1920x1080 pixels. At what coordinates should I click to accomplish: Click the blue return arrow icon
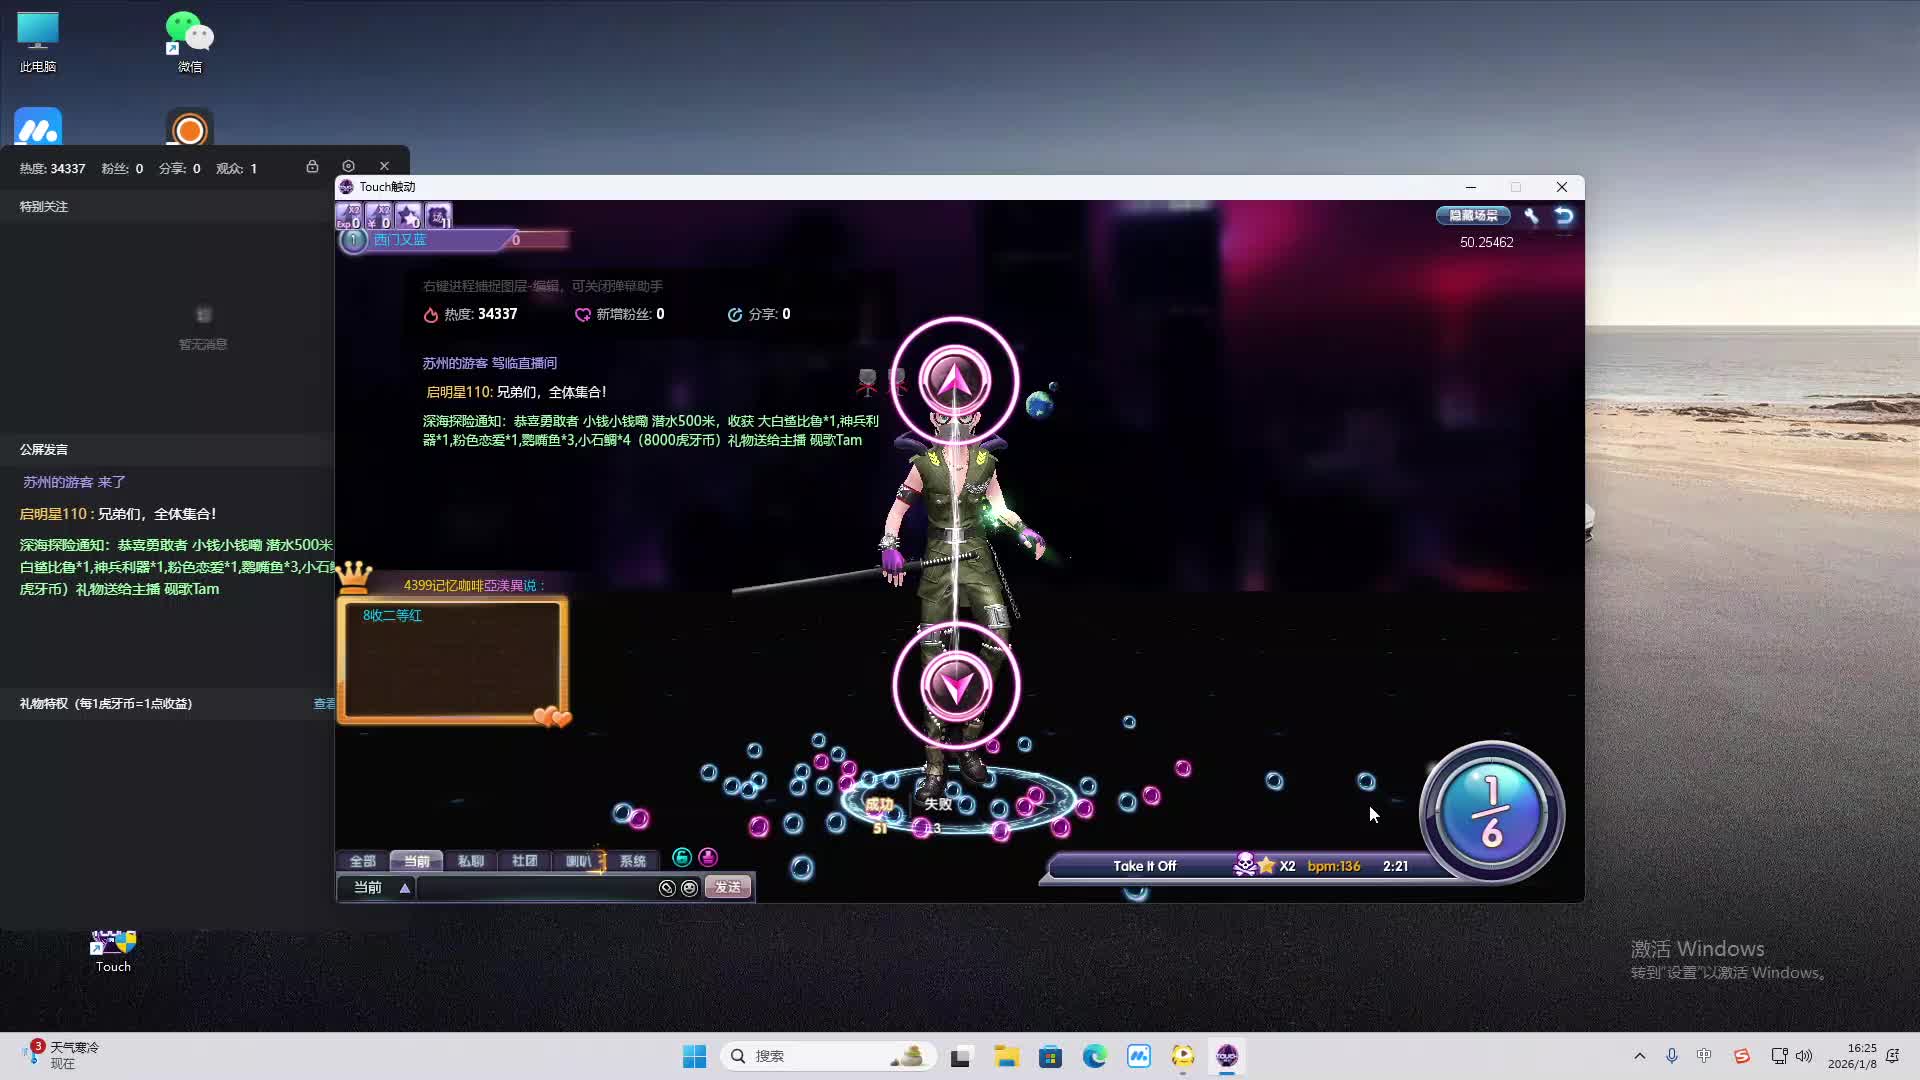pos(1564,216)
